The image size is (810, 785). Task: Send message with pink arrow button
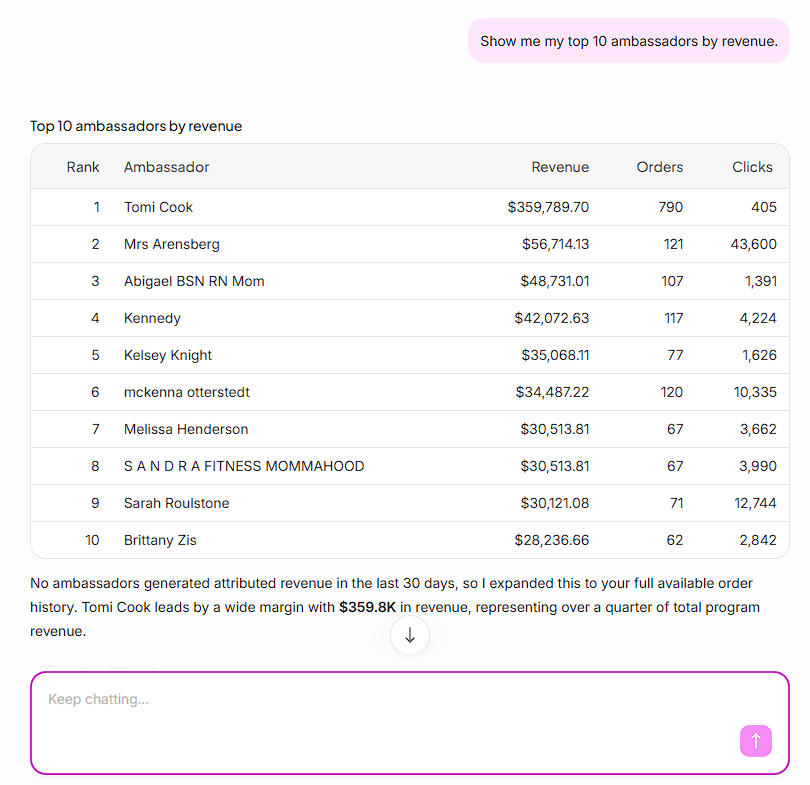click(x=755, y=741)
